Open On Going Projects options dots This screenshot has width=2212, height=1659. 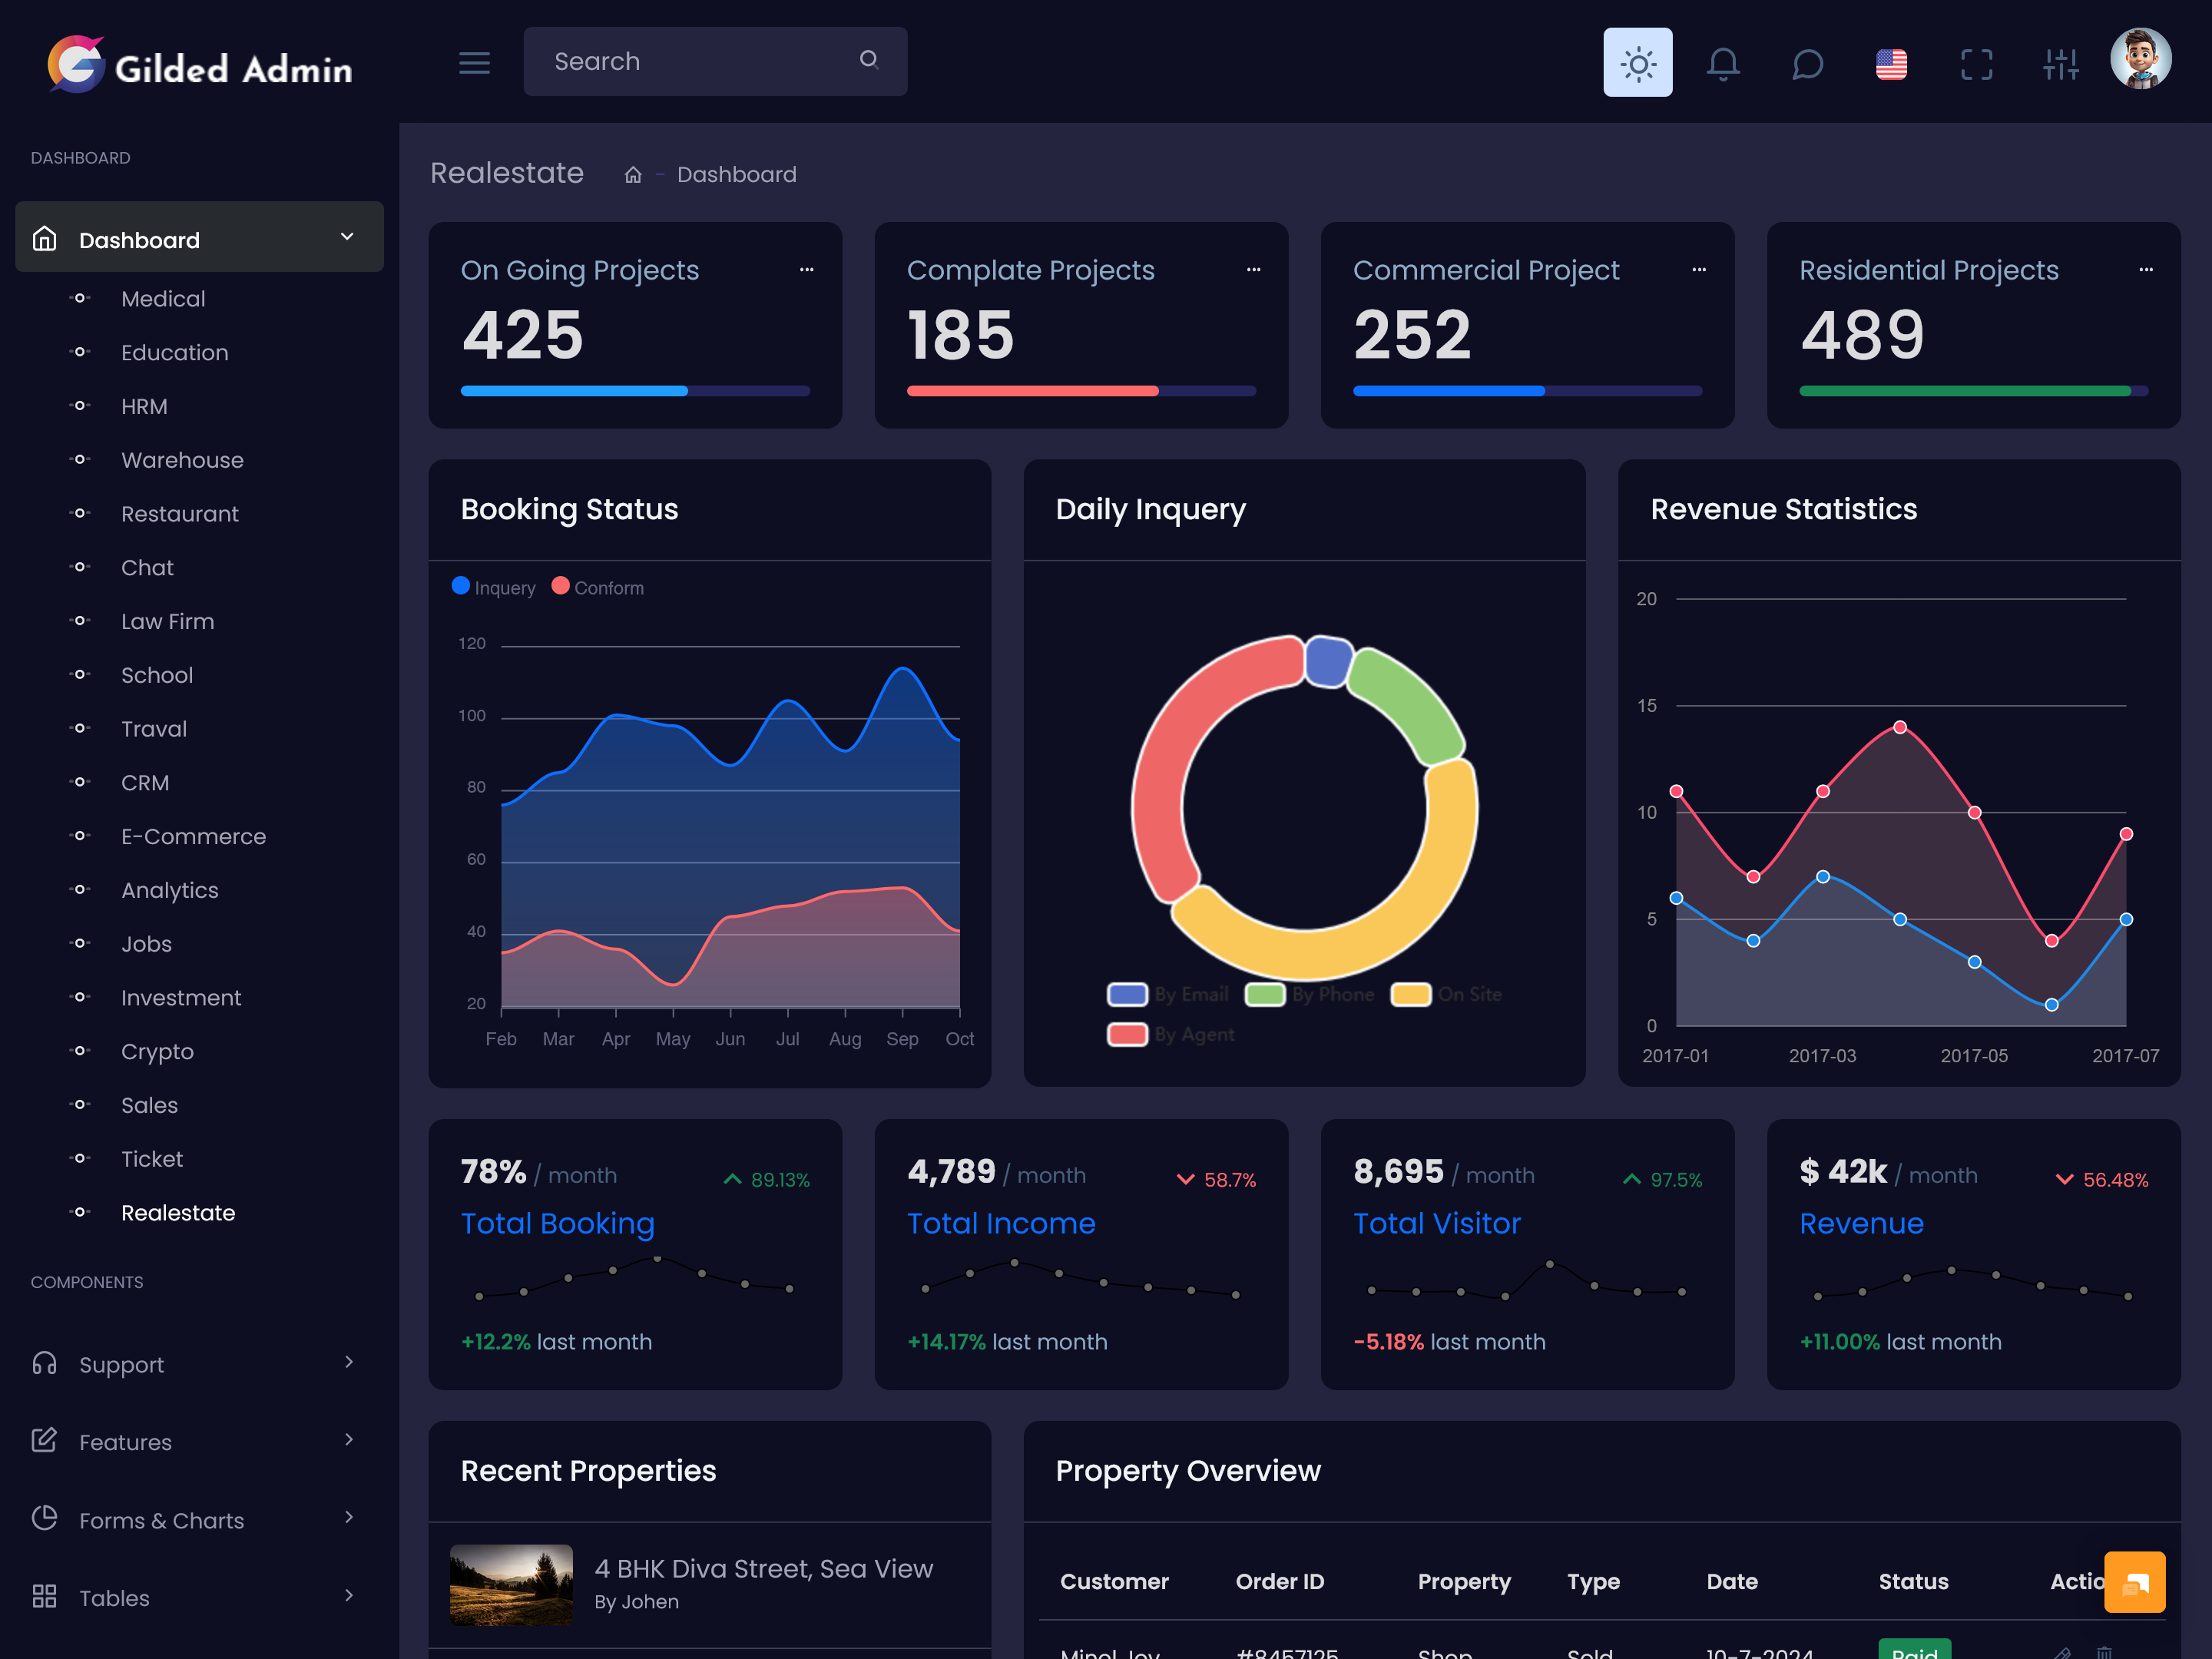[806, 270]
